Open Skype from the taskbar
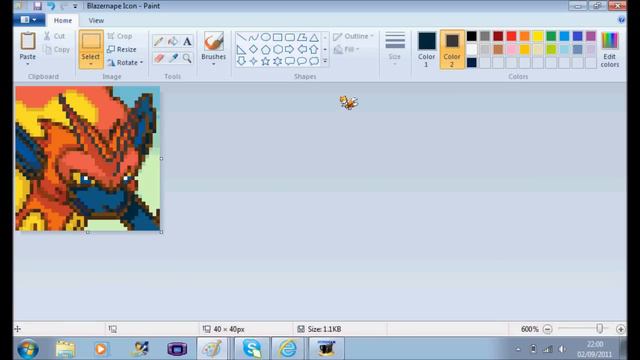This screenshot has height=360, width=640. [x=251, y=349]
